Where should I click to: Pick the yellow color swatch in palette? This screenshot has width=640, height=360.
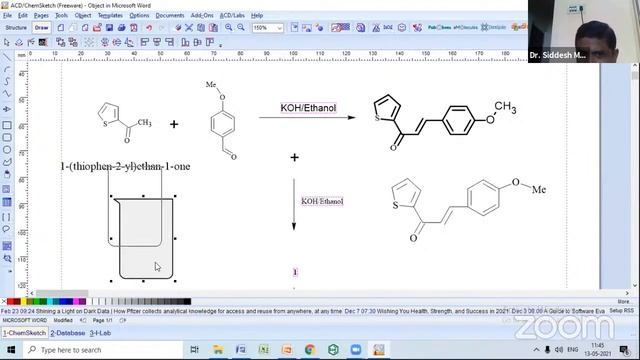pos(24,302)
